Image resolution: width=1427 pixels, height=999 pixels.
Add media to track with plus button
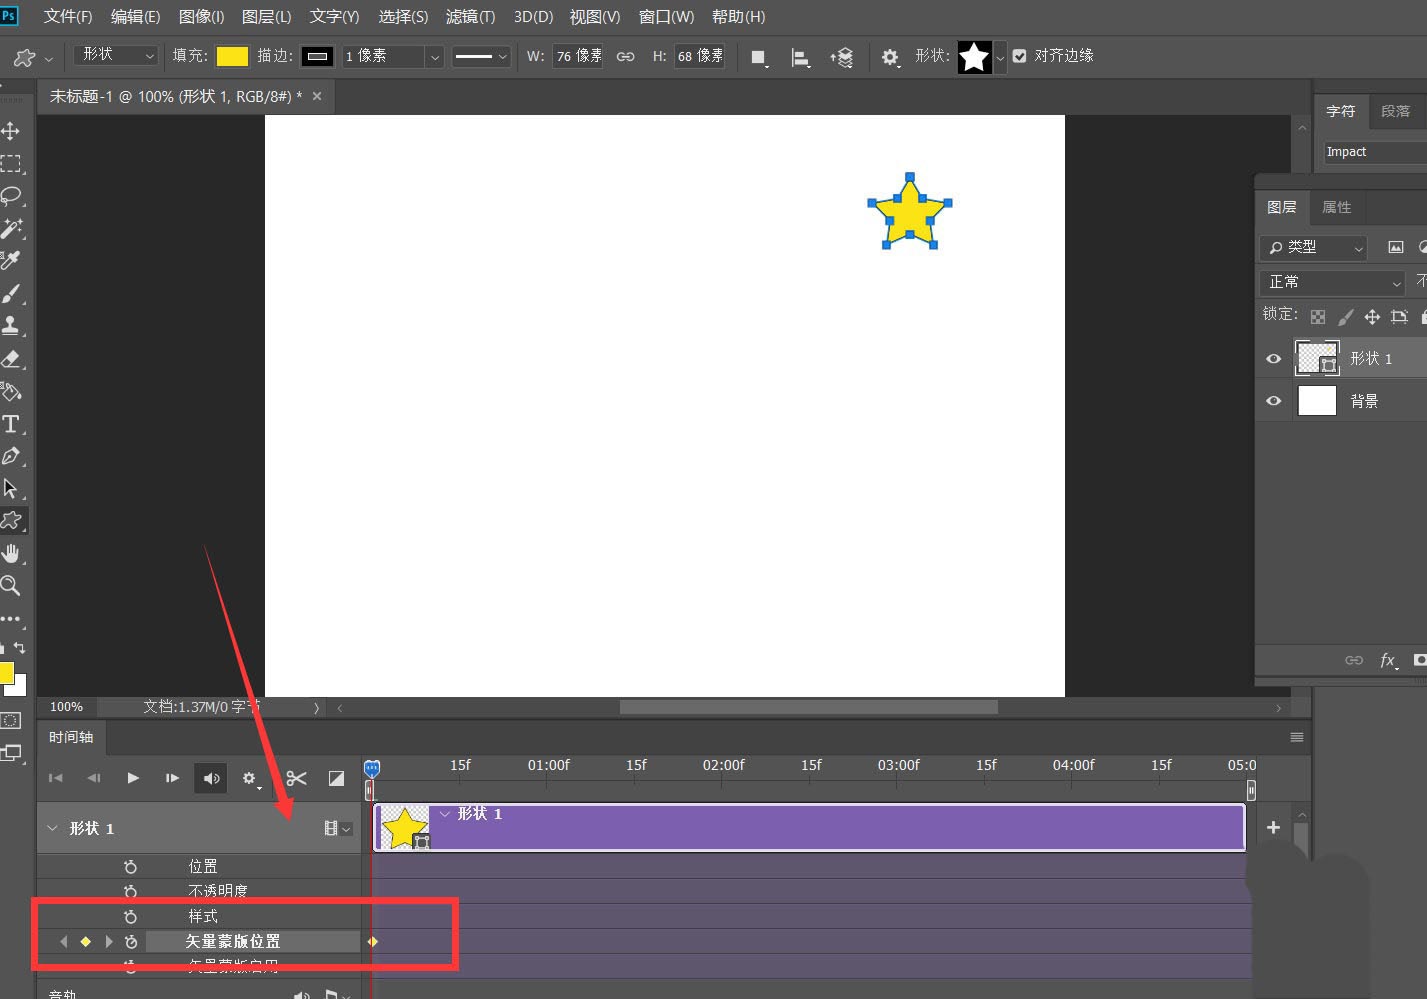[1273, 827]
